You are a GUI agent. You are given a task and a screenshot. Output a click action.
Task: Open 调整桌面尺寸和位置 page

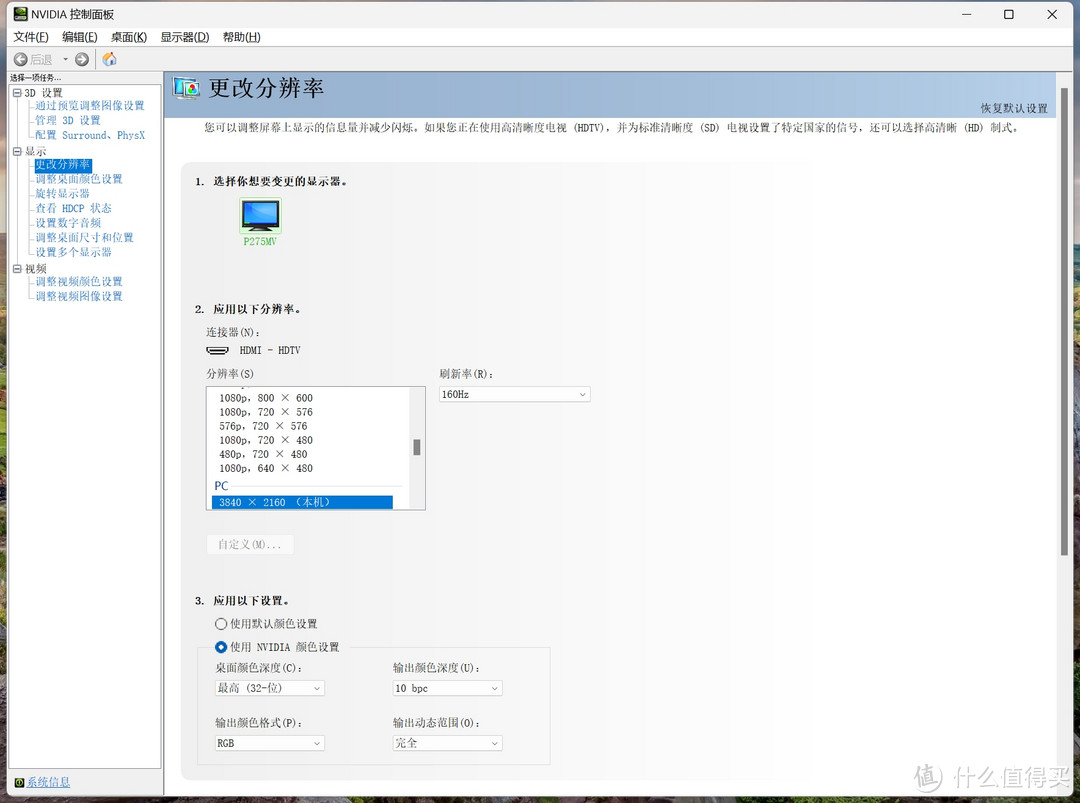(84, 238)
